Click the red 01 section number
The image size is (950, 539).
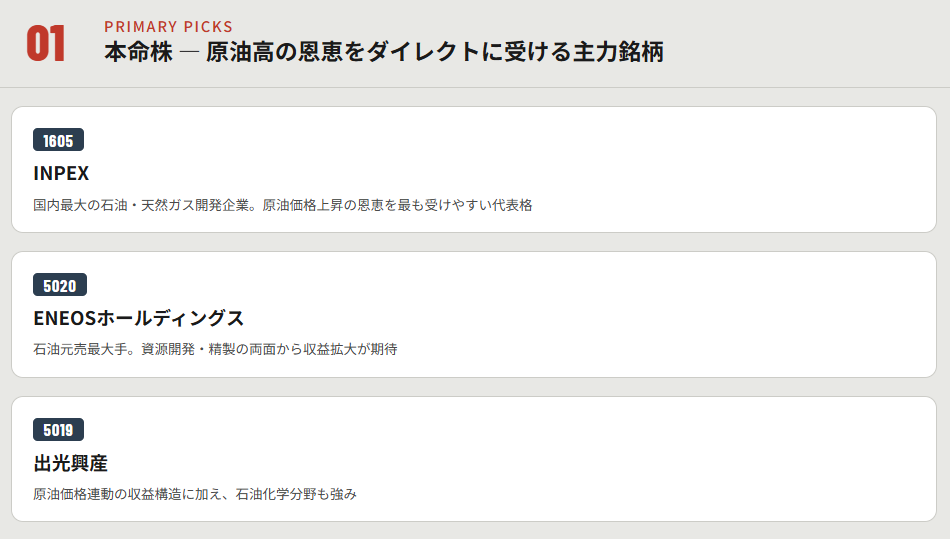click(x=46, y=44)
